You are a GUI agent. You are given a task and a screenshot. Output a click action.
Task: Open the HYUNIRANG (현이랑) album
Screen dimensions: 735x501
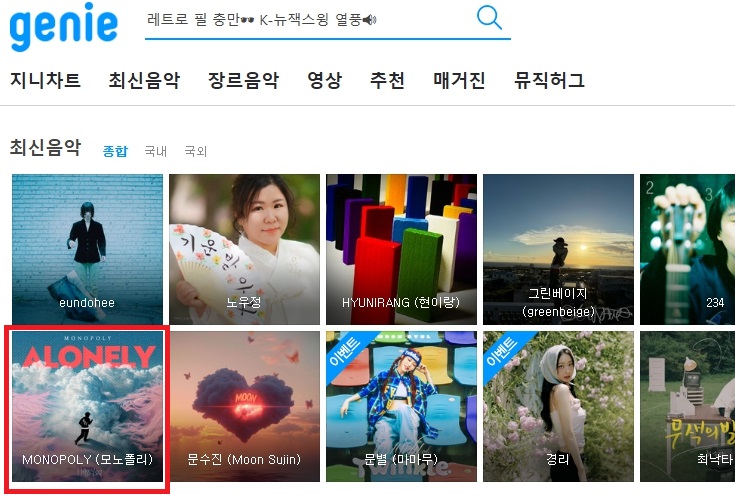[402, 249]
